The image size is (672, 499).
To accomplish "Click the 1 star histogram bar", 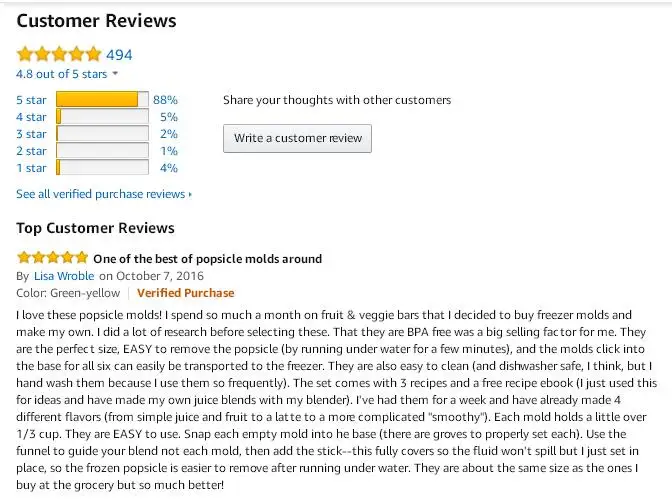I will tap(102, 168).
